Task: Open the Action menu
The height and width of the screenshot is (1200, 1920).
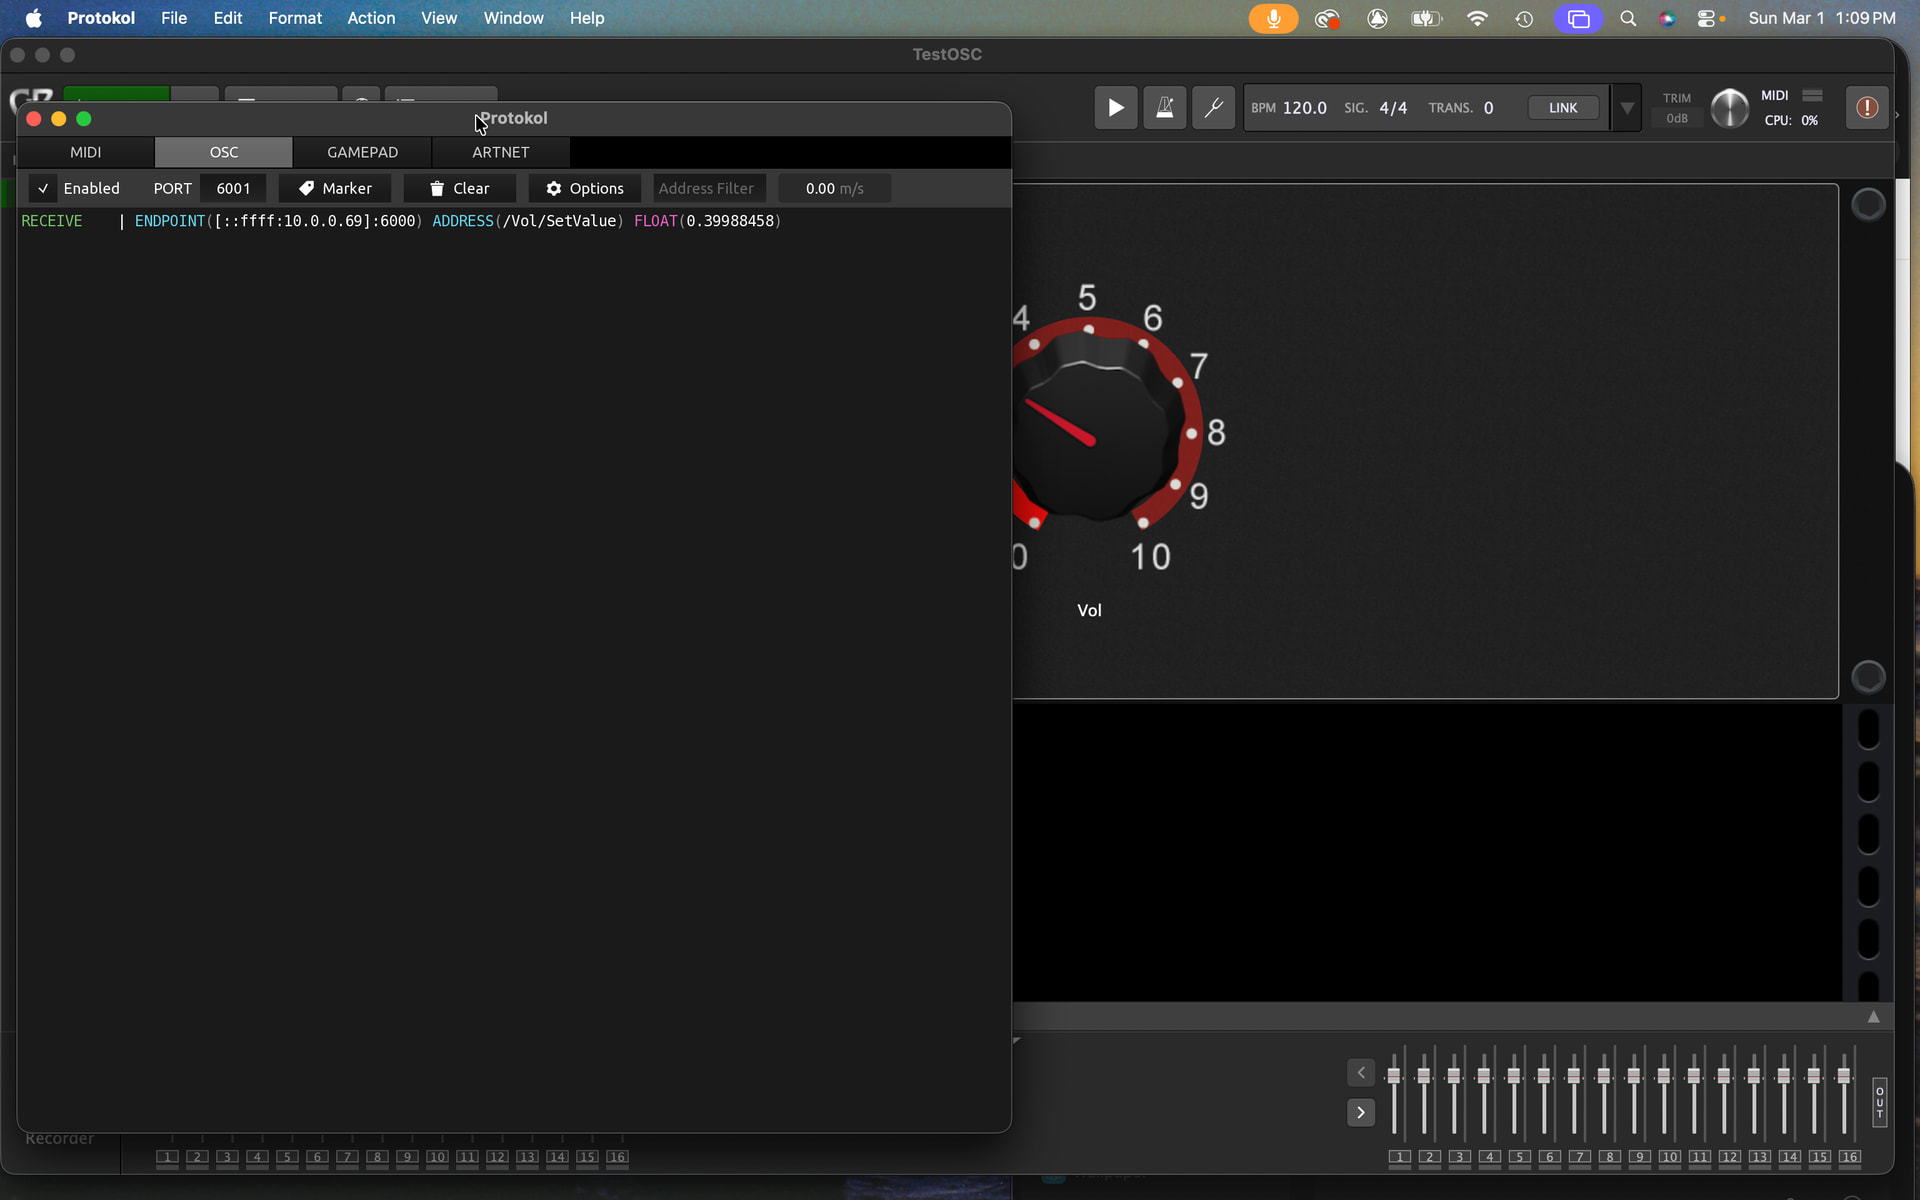Action: point(370,18)
